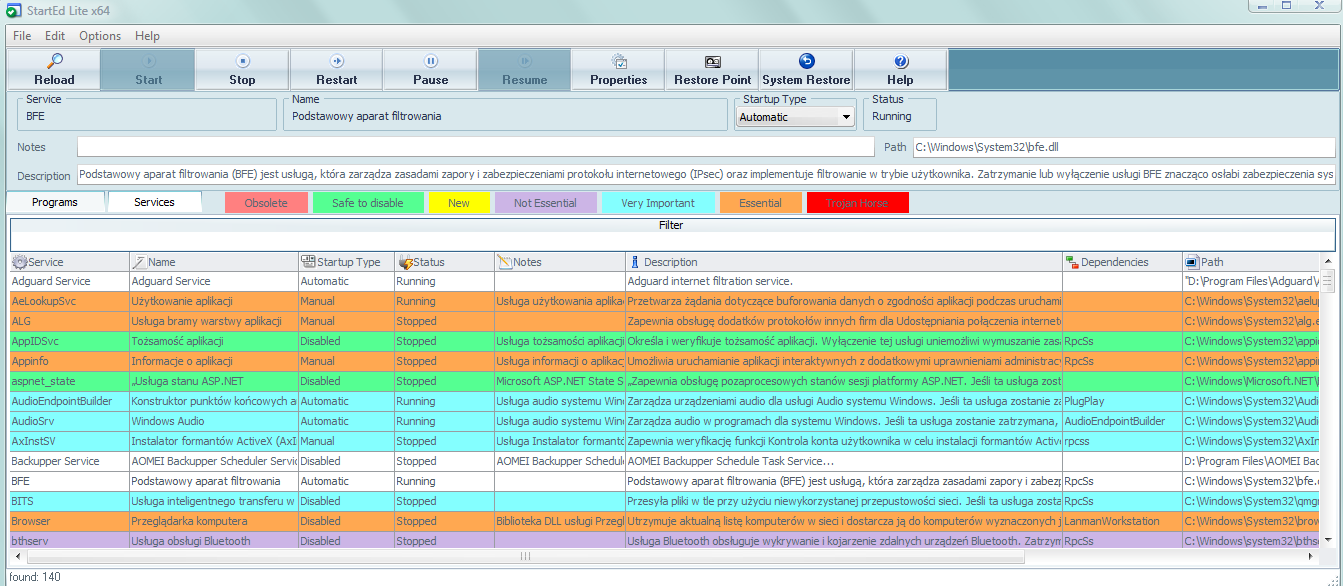Select the Appinfo service row
This screenshot has width=1343, height=586.
(665, 361)
